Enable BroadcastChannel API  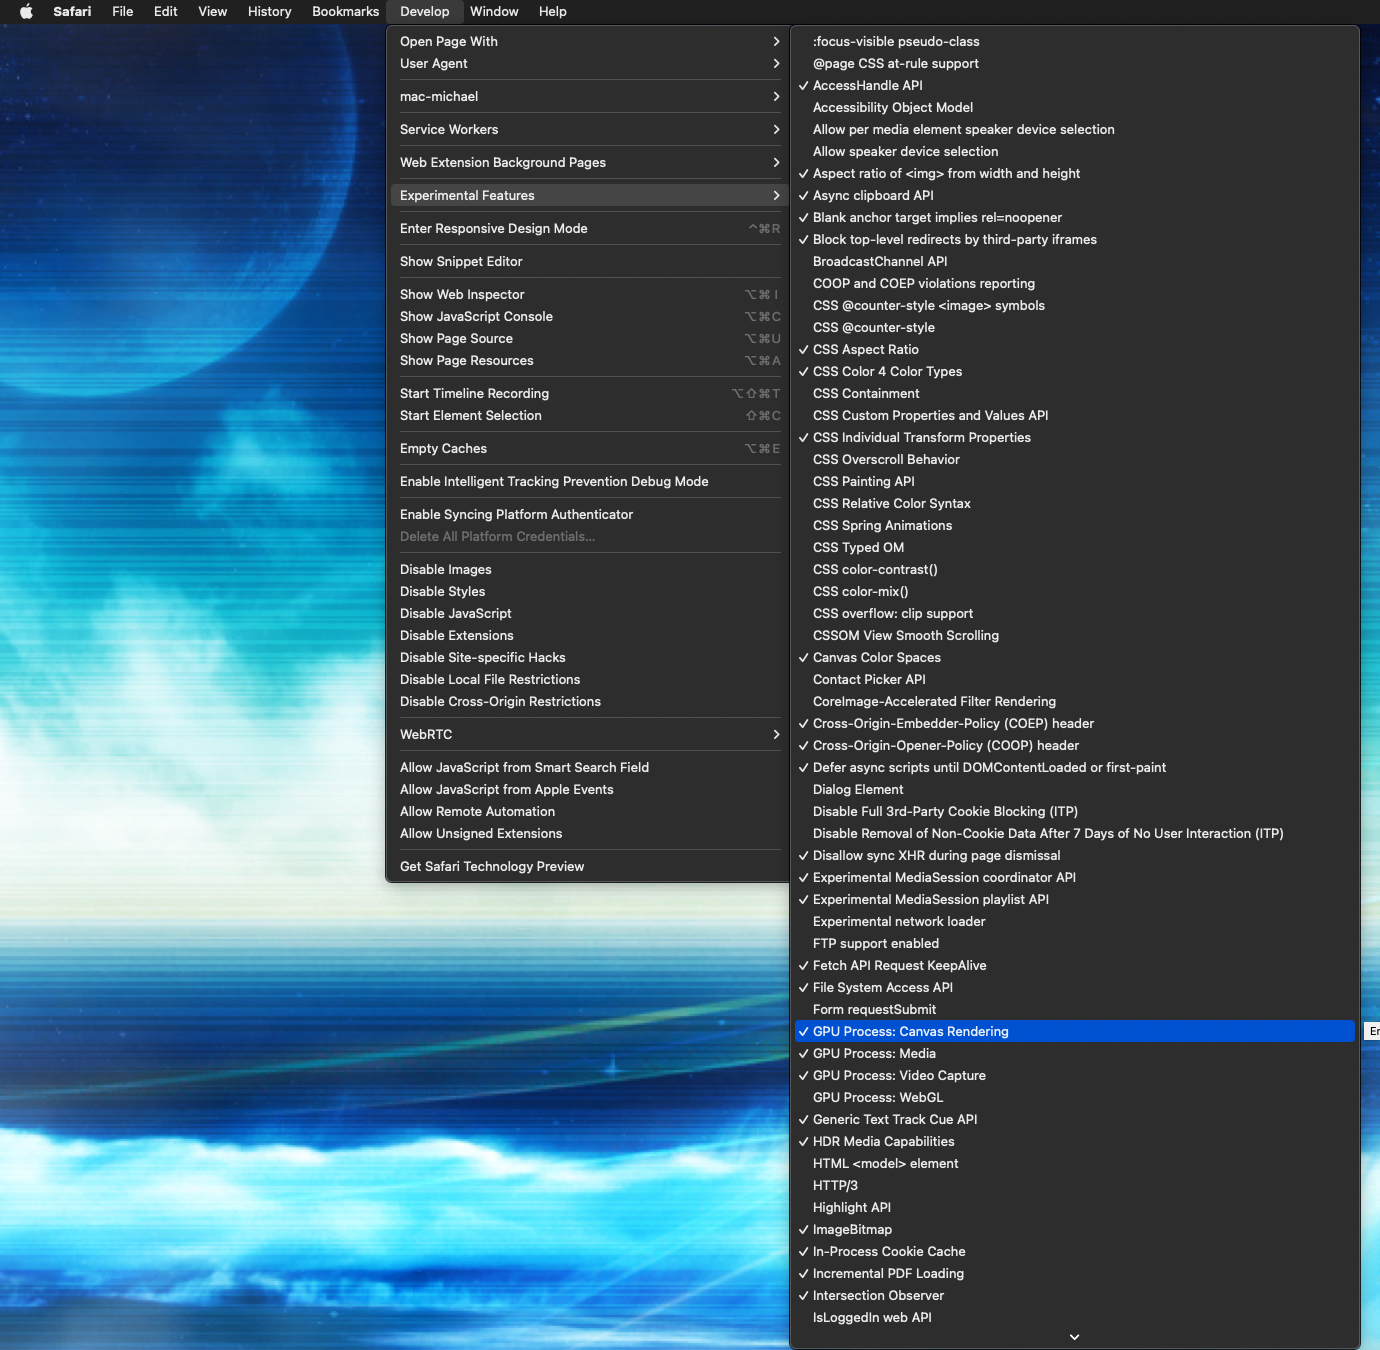[x=1075, y=261]
